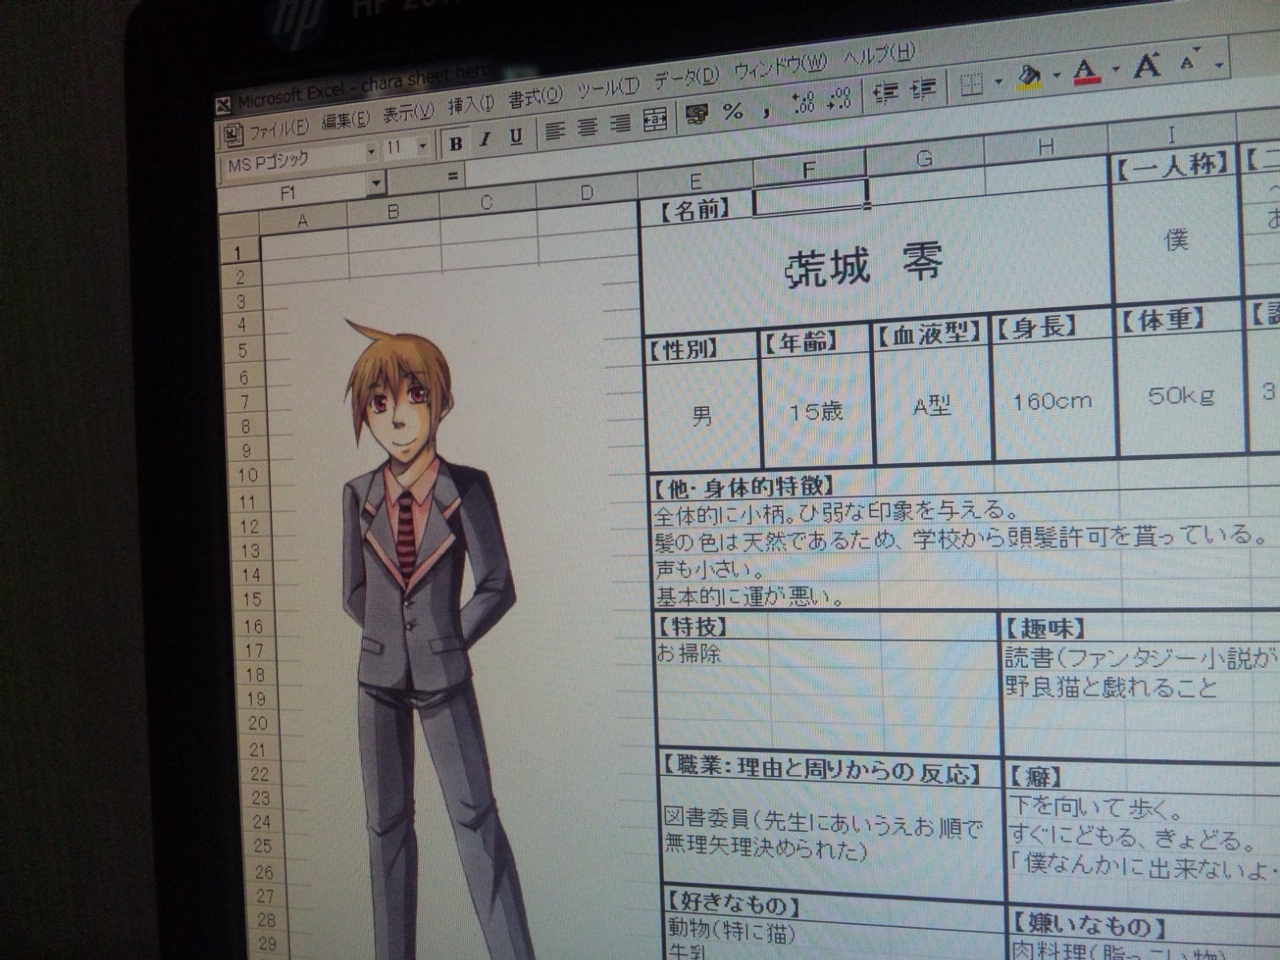Screen dimensions: 1280x960
Task: Open the 書式(O) menu
Action: (x=535, y=97)
